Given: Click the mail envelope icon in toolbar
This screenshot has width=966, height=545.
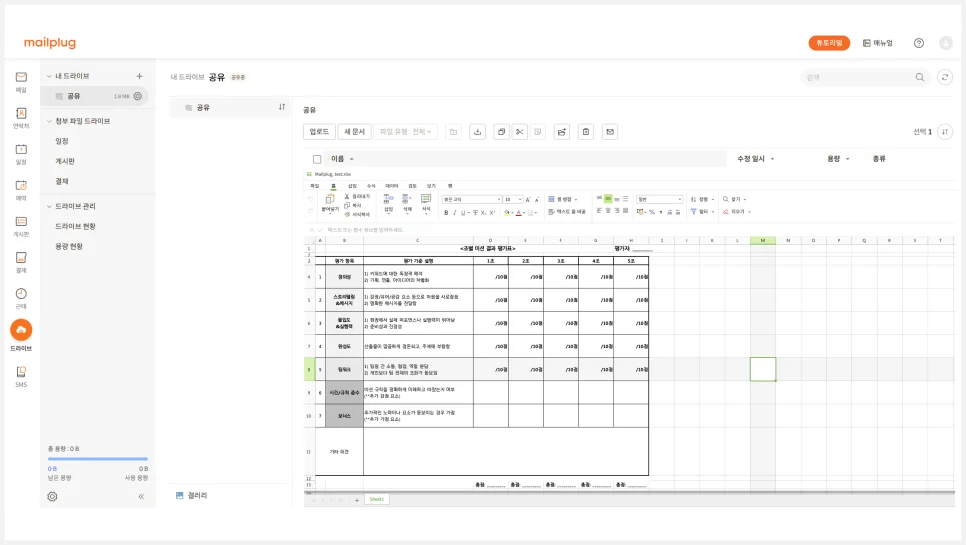Looking at the screenshot, I should pos(610,132).
